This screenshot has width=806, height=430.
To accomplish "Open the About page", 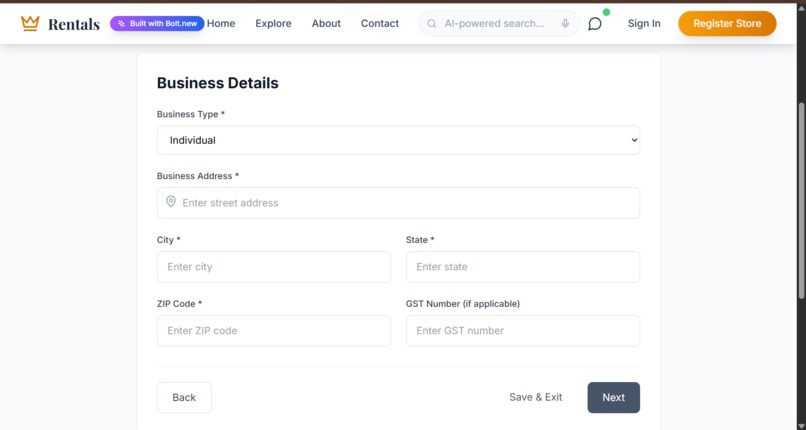I will pos(326,24).
